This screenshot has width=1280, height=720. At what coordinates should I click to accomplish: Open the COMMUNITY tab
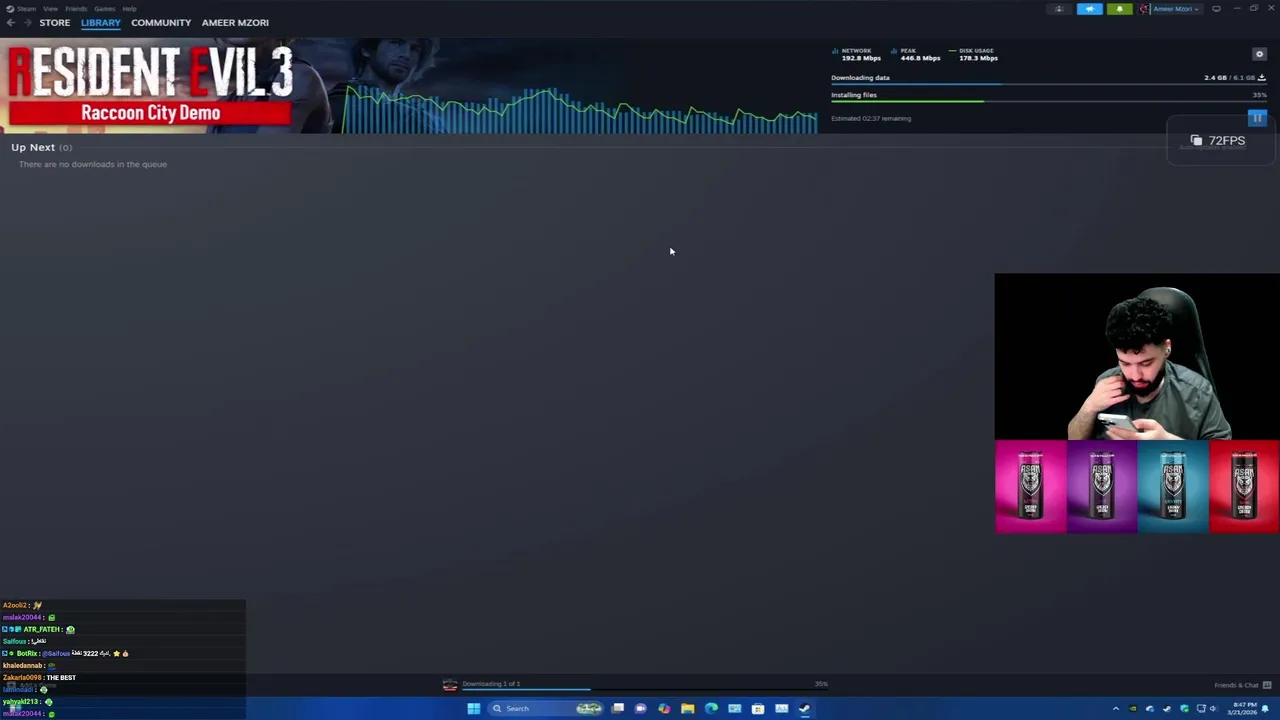point(161,22)
